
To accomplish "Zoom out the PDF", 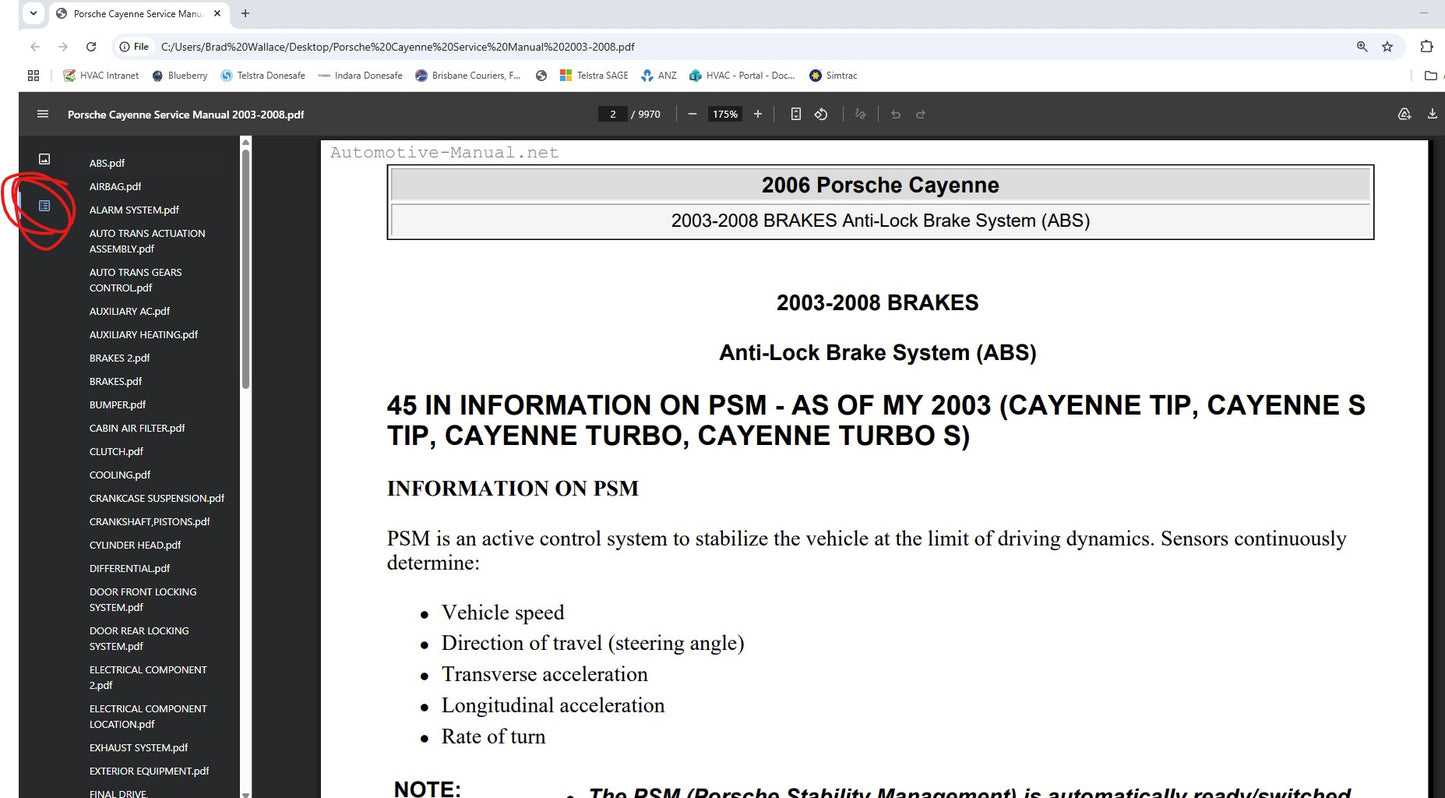I will click(692, 114).
